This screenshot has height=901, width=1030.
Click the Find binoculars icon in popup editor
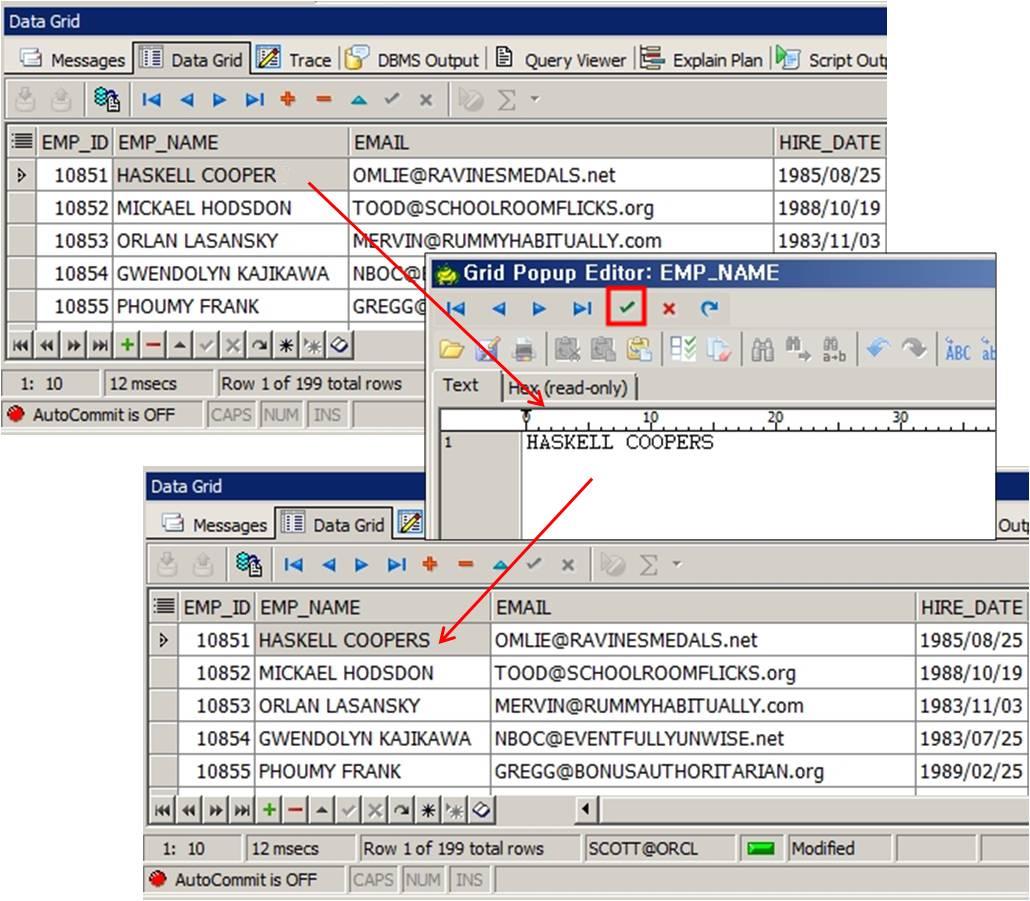(x=763, y=350)
